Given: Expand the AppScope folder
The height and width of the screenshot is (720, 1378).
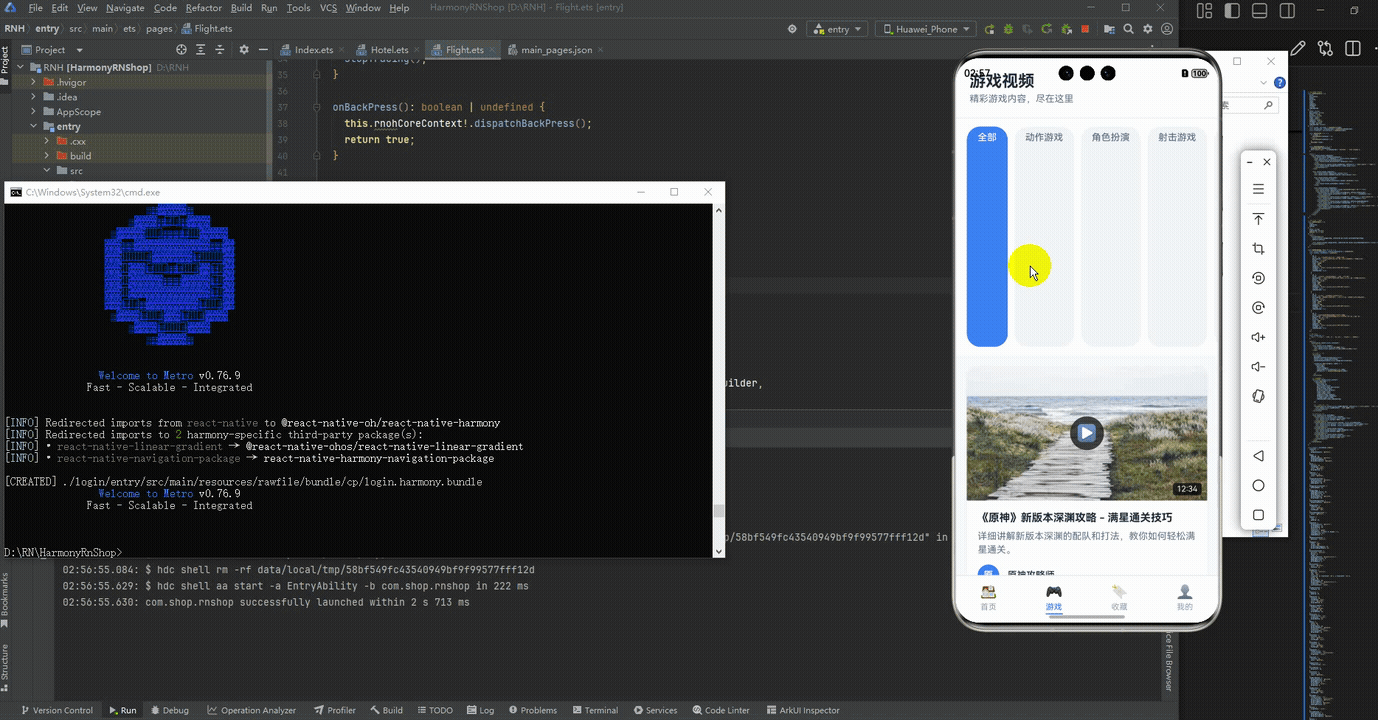Looking at the screenshot, I should pos(33,112).
